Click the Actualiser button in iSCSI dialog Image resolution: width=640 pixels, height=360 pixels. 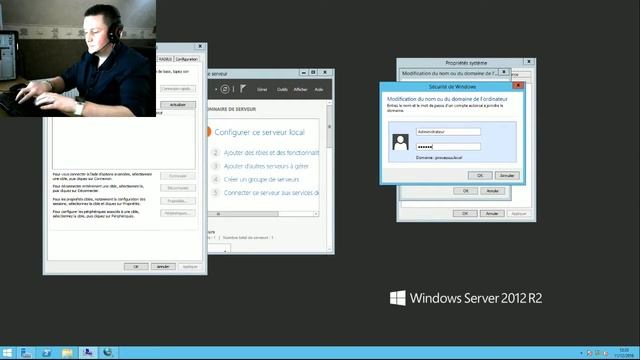point(178,105)
